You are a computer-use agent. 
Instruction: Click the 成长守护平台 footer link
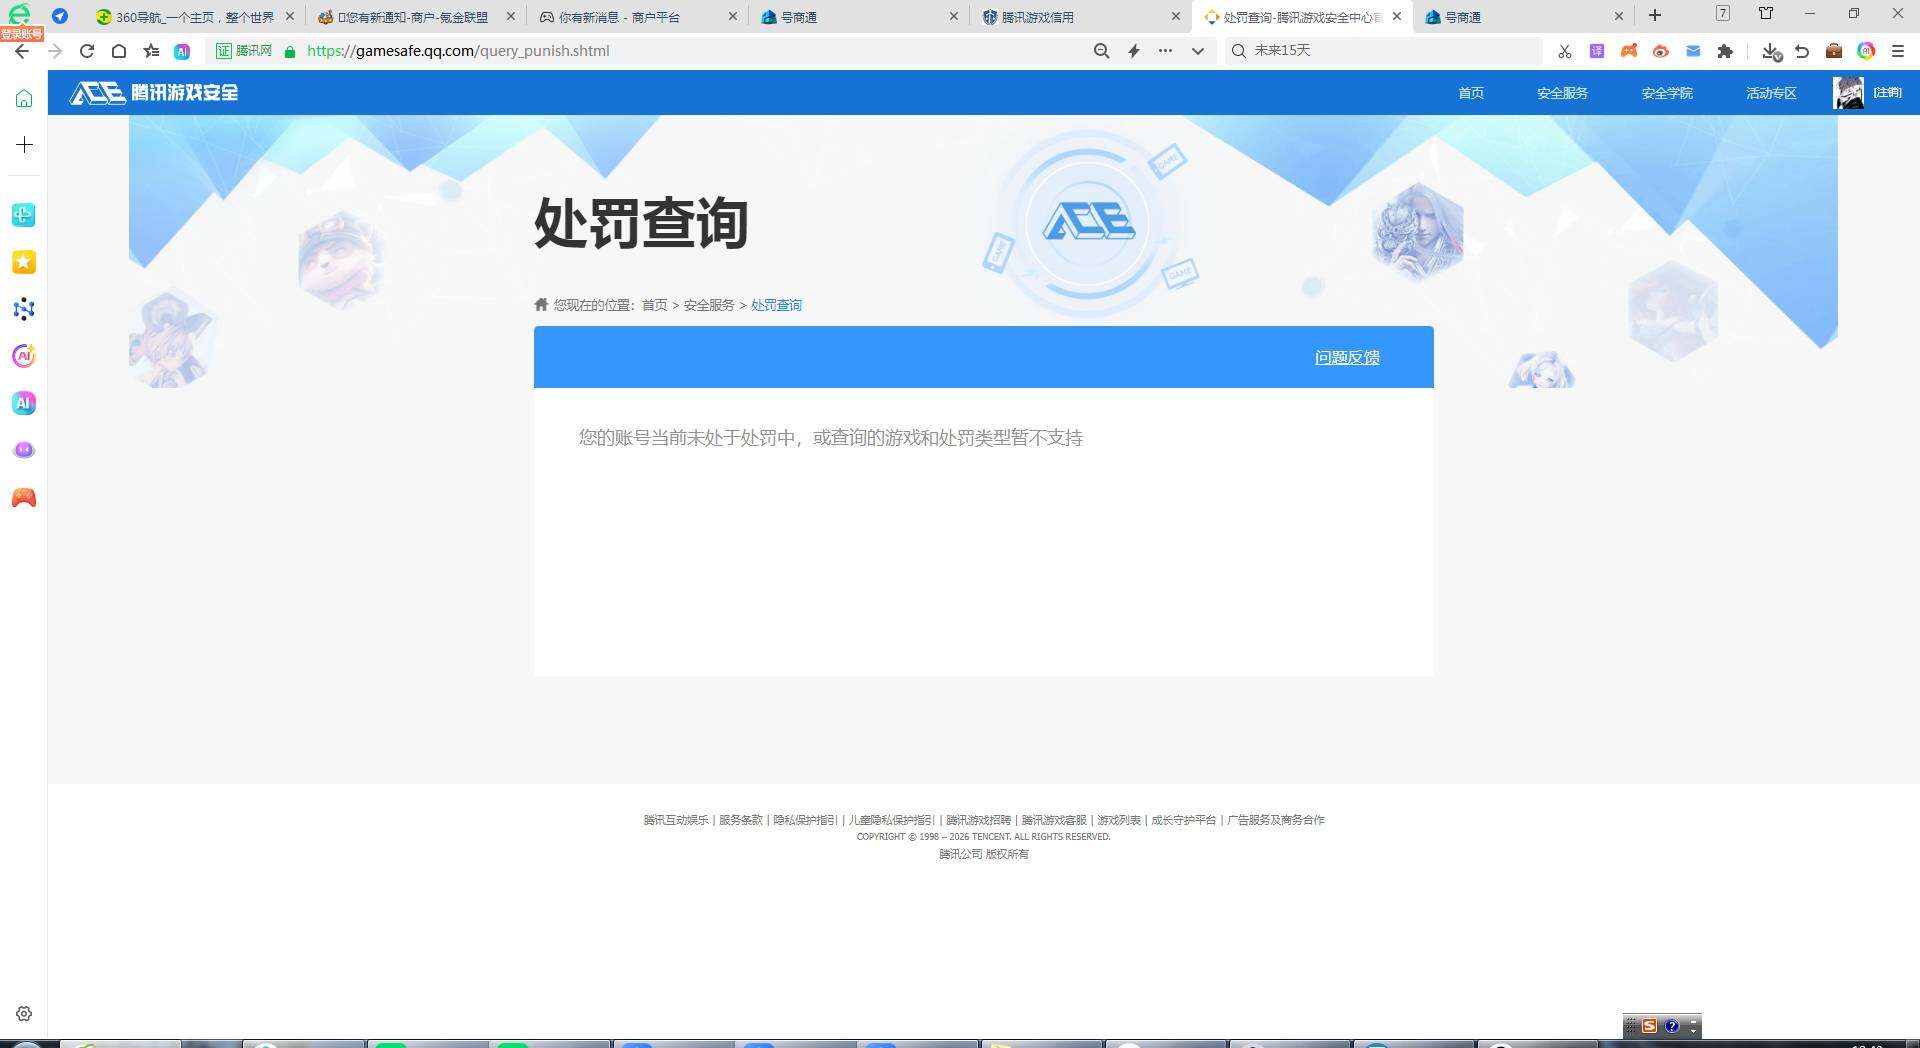coord(1185,819)
